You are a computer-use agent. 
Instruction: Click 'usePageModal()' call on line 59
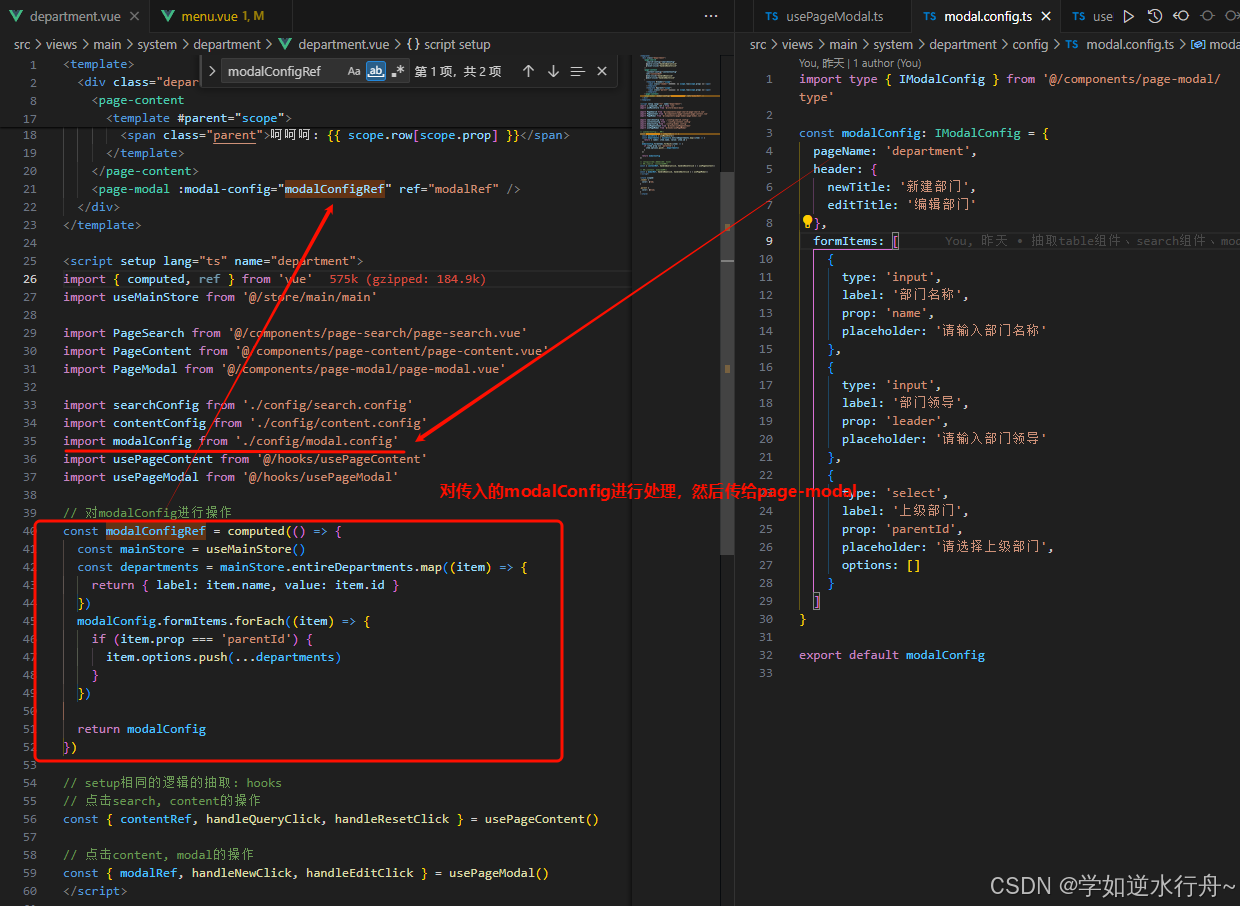(x=498, y=873)
